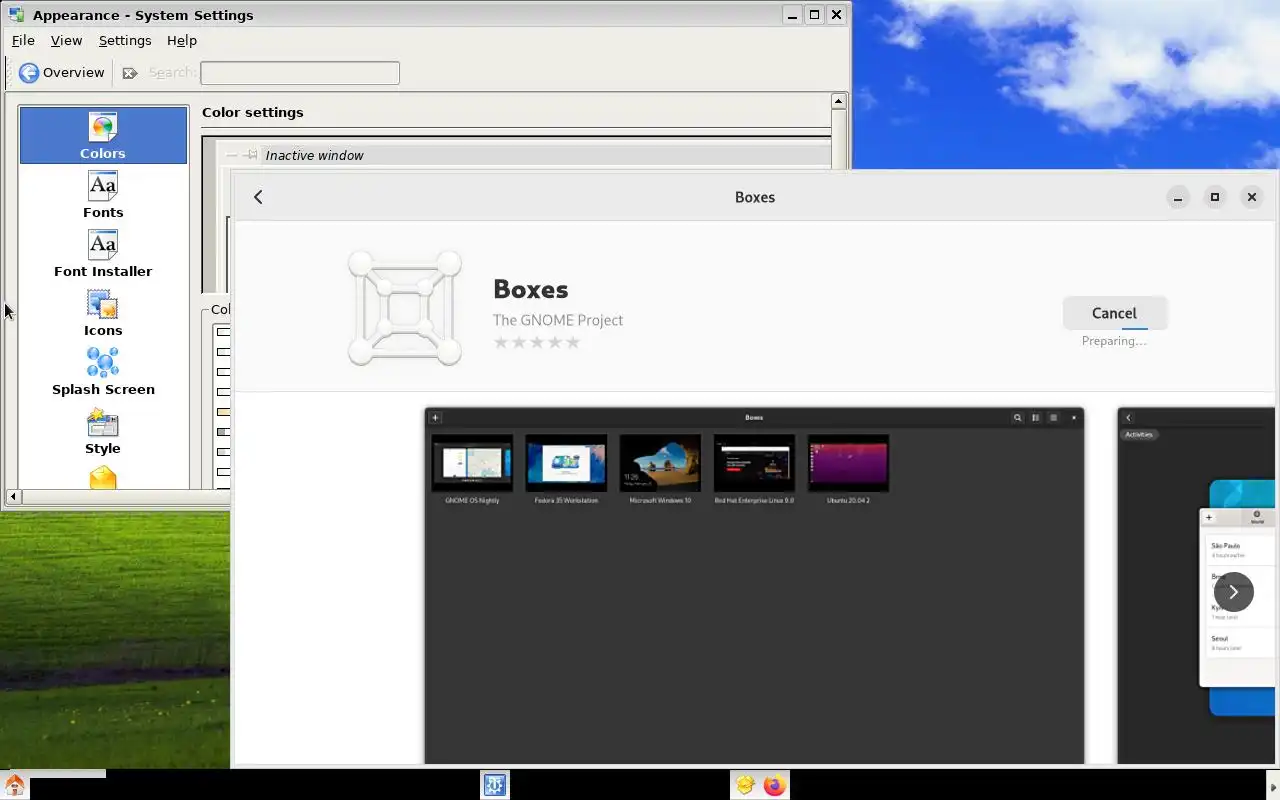
Task: Open the second partially visible screenshot
Action: pyautogui.click(x=1196, y=585)
